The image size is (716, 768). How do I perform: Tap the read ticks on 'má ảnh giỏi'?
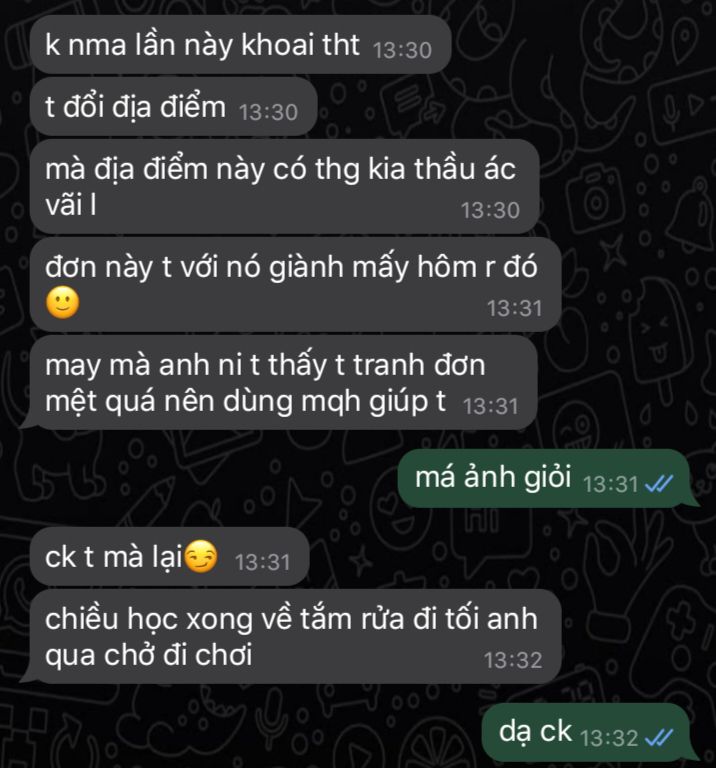coord(659,484)
